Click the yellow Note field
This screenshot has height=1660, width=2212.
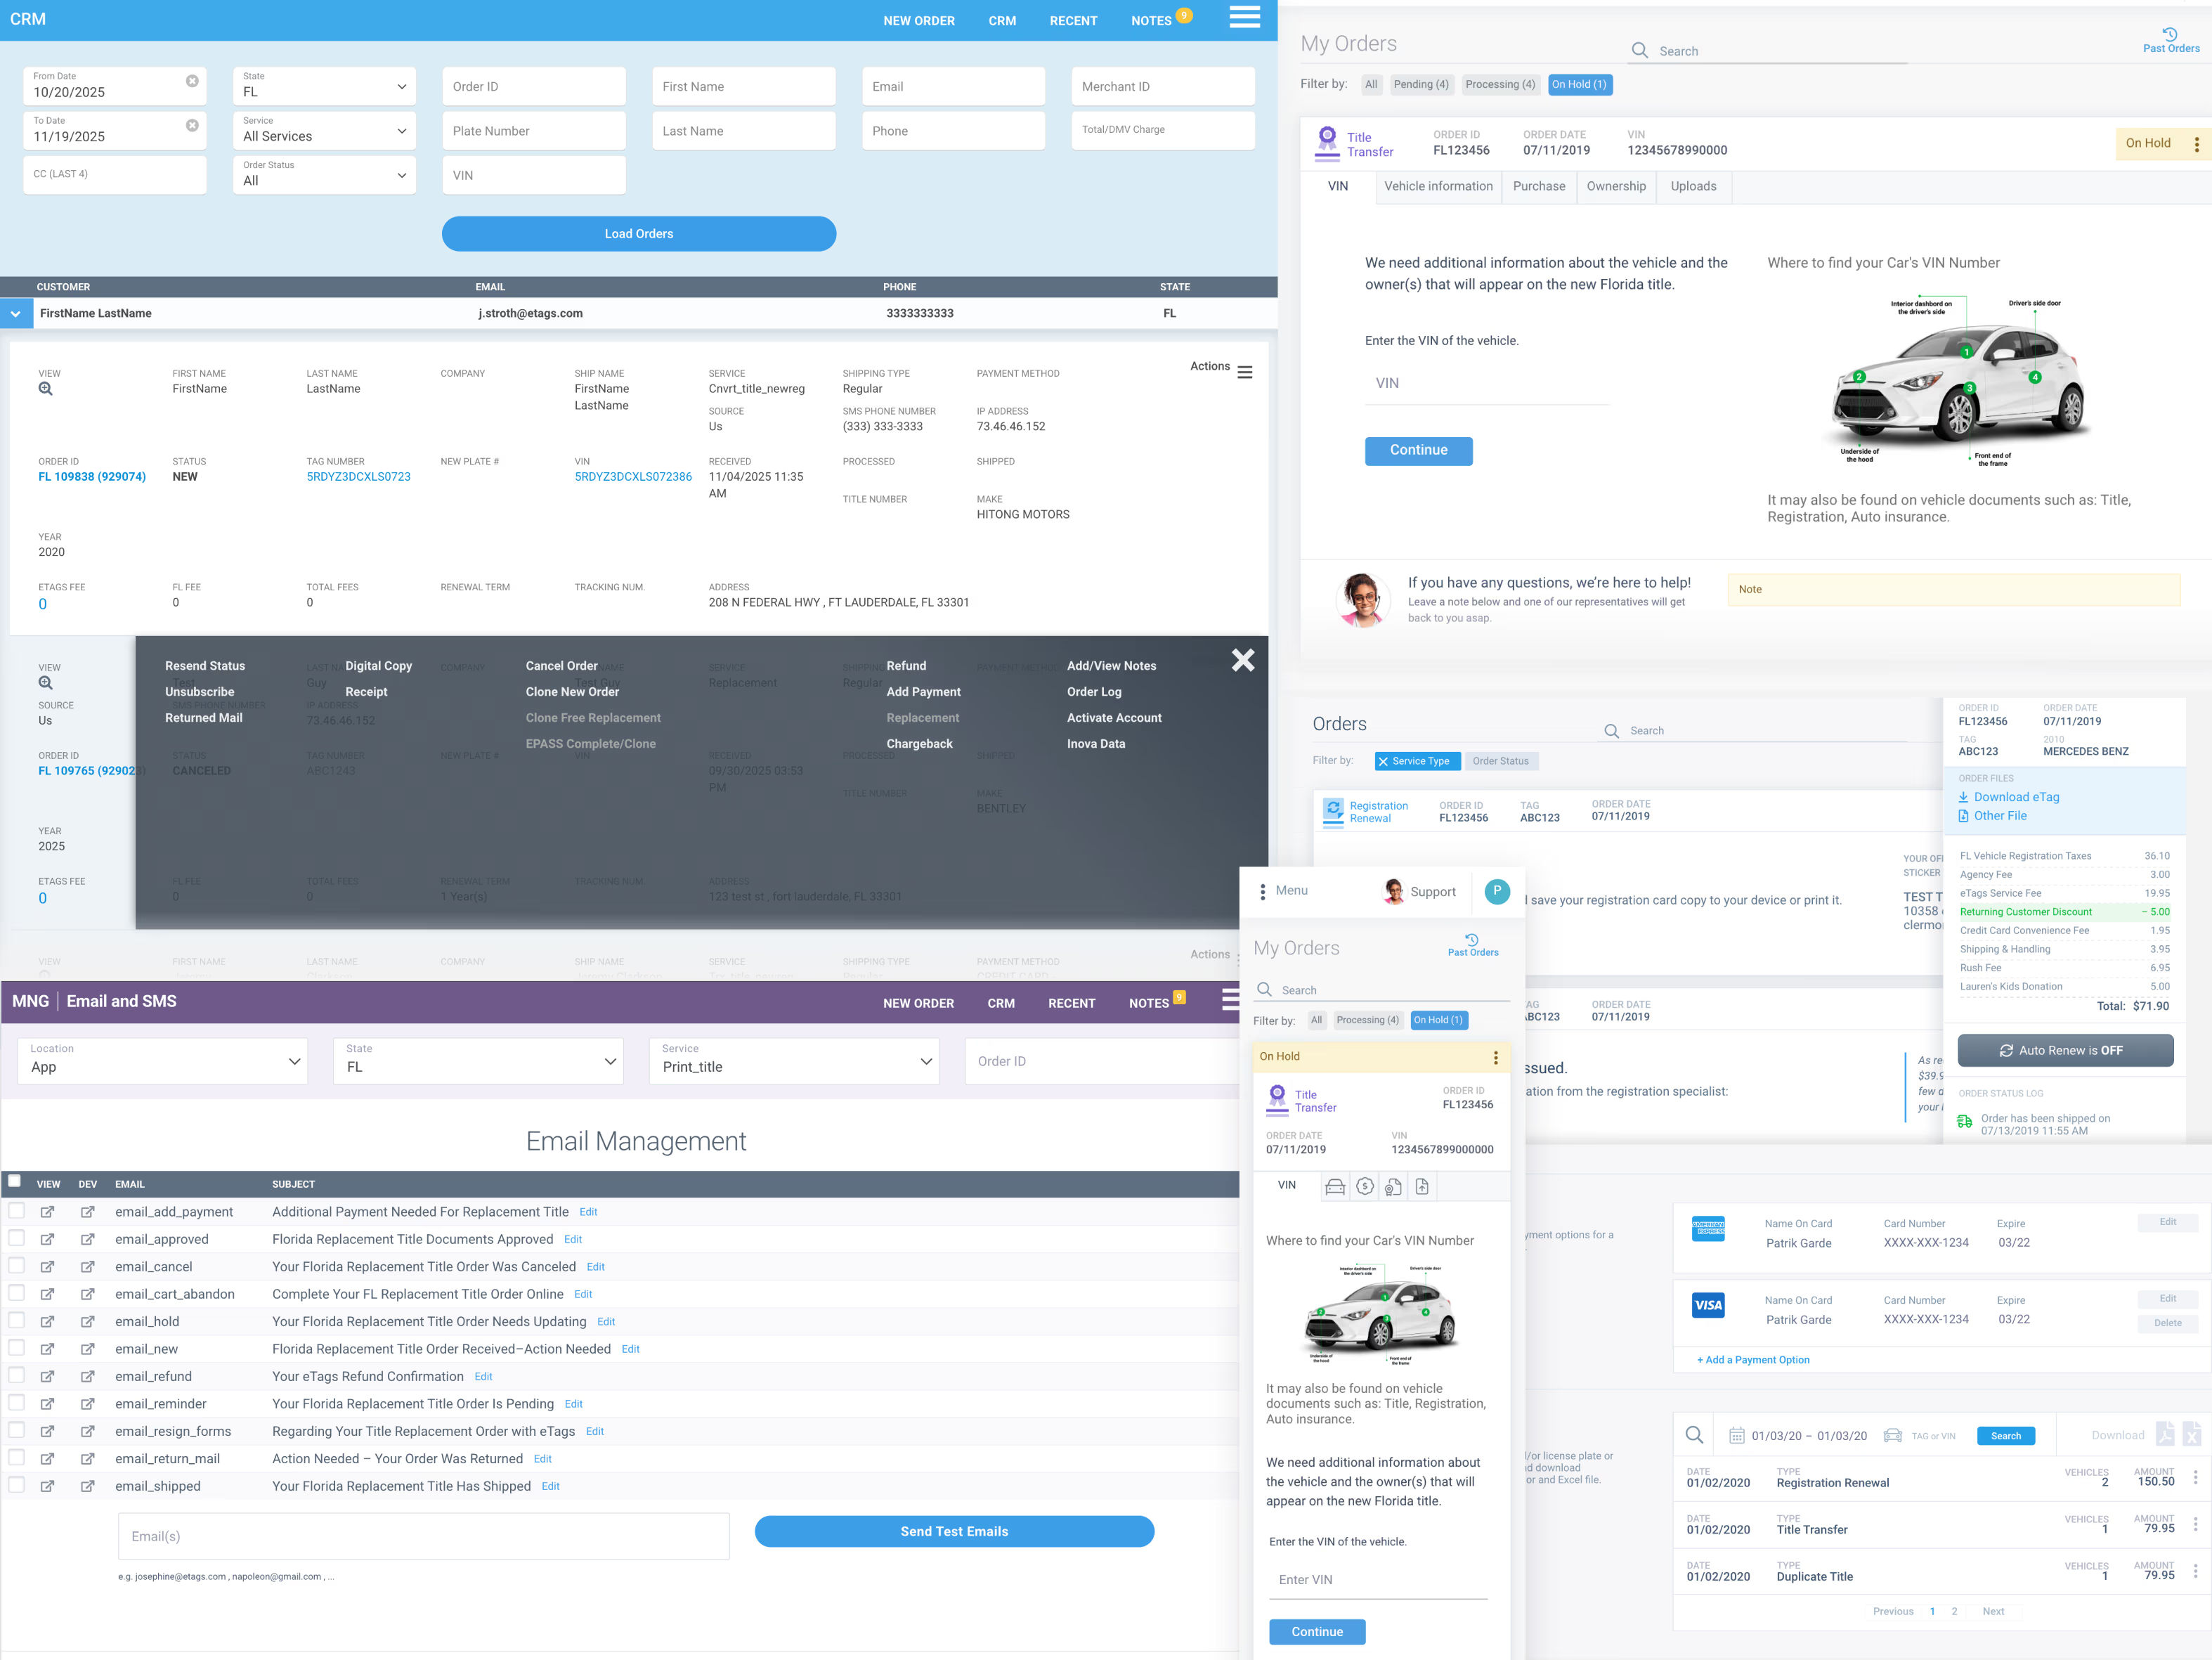pos(1954,590)
